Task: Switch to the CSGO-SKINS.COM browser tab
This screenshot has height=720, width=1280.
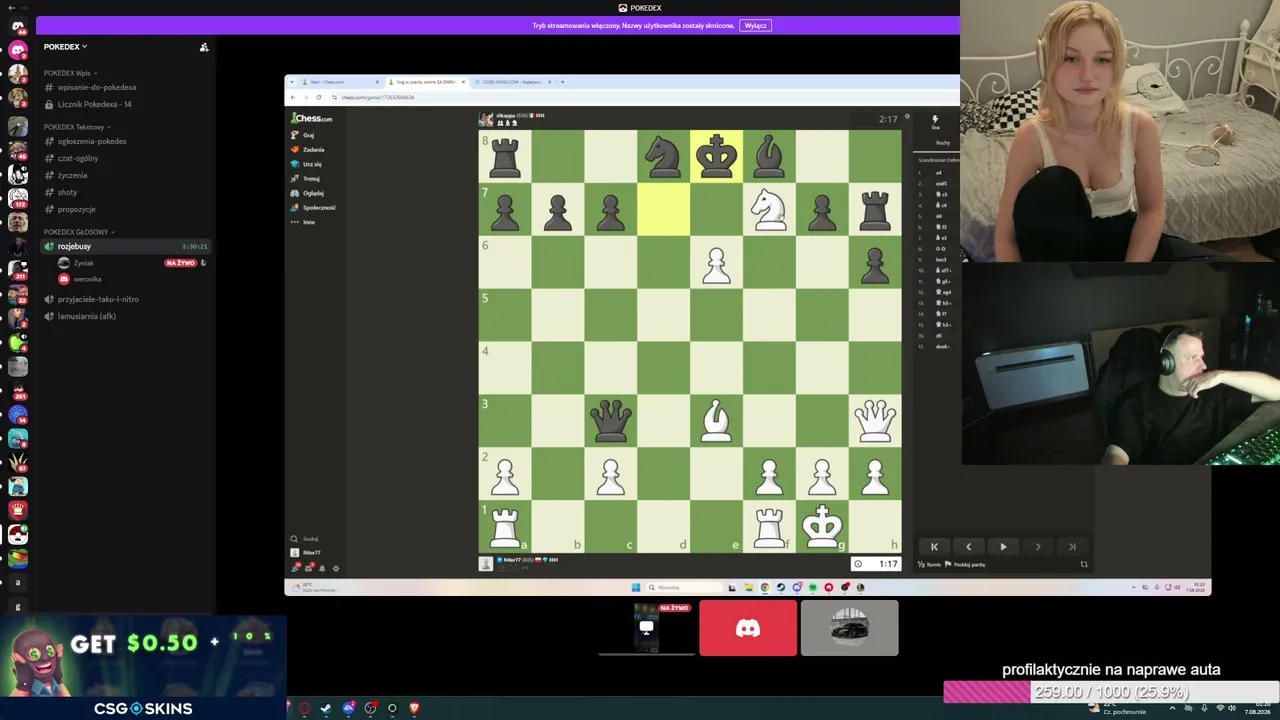Action: point(512,82)
